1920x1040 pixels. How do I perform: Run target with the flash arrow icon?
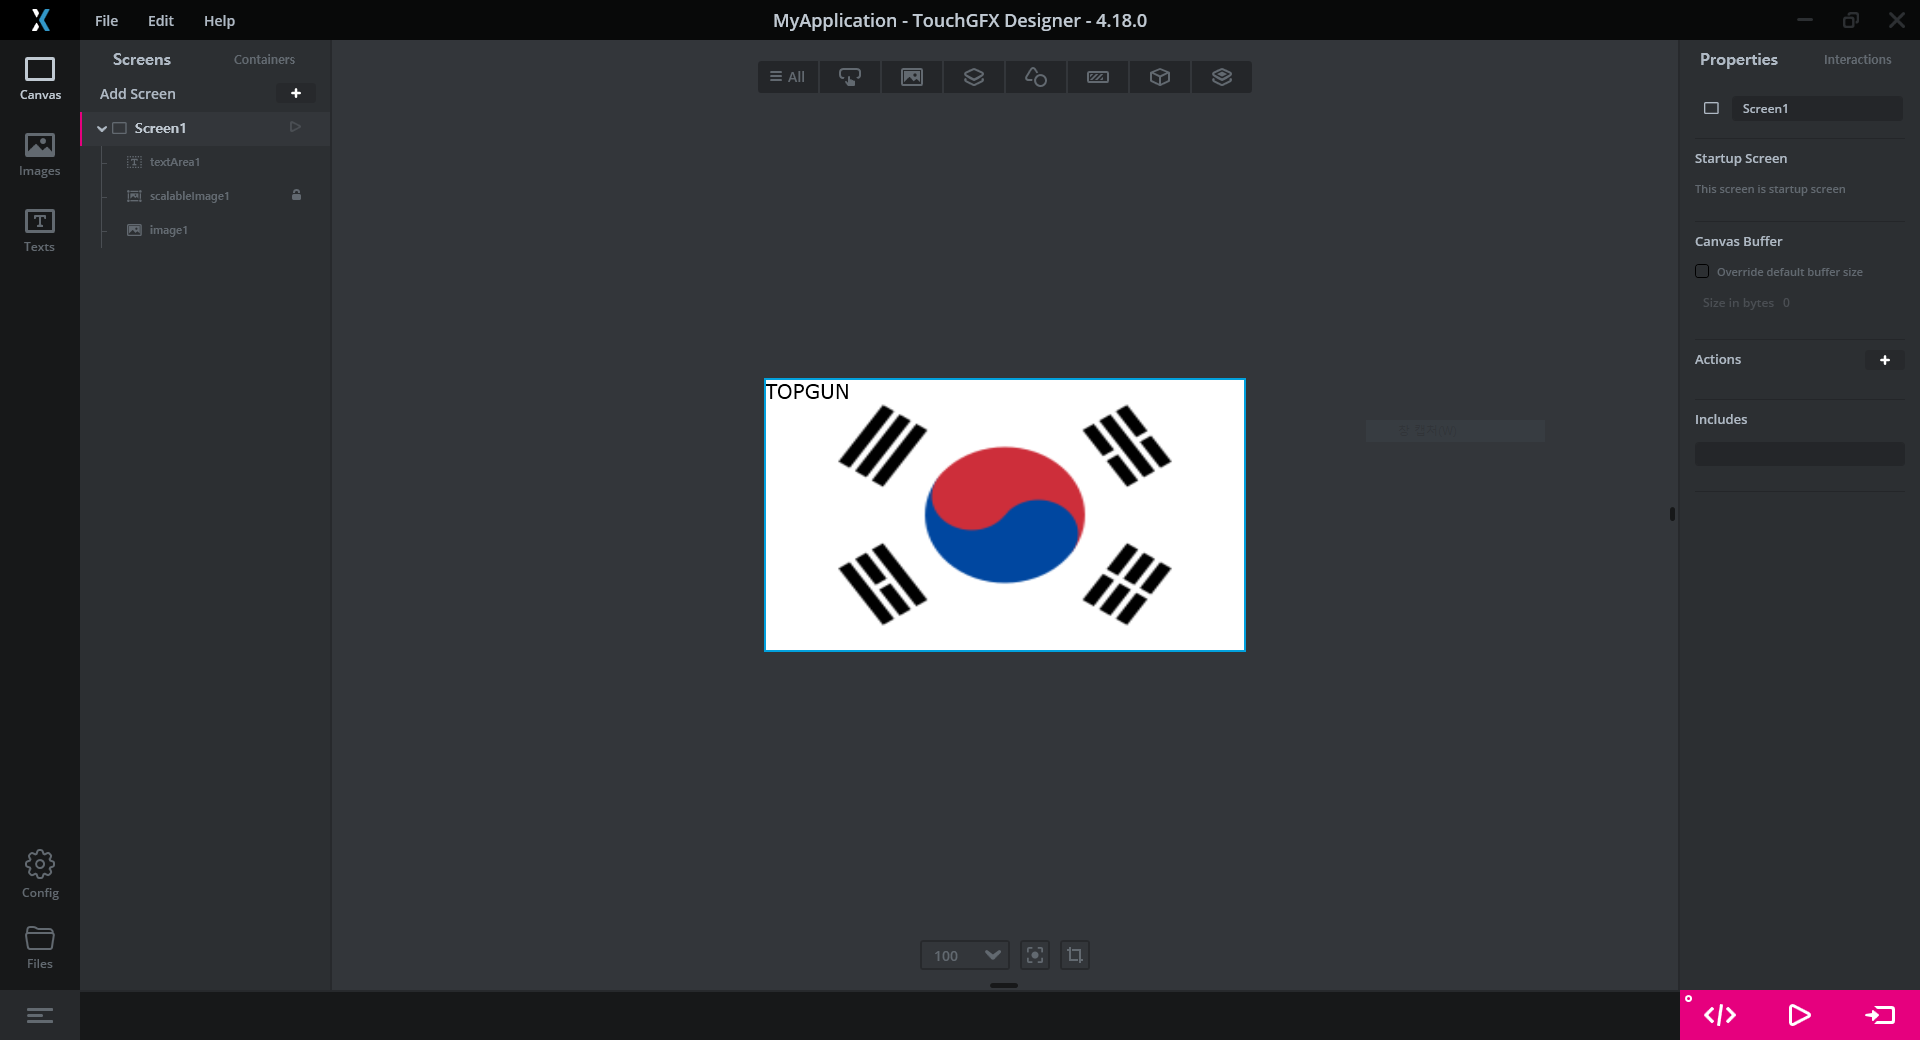[x=1880, y=1016]
